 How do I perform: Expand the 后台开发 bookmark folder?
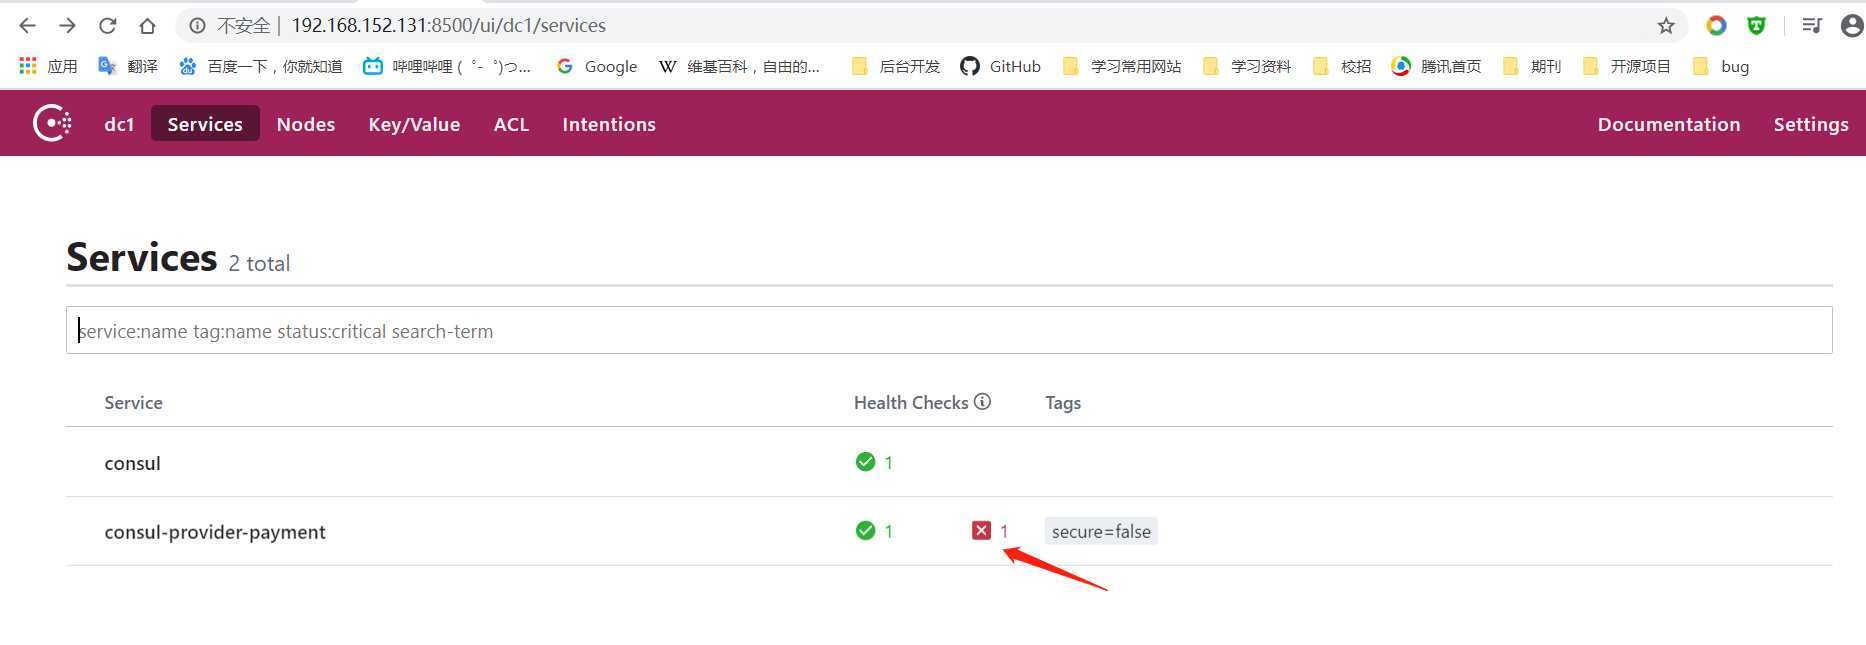click(x=895, y=66)
